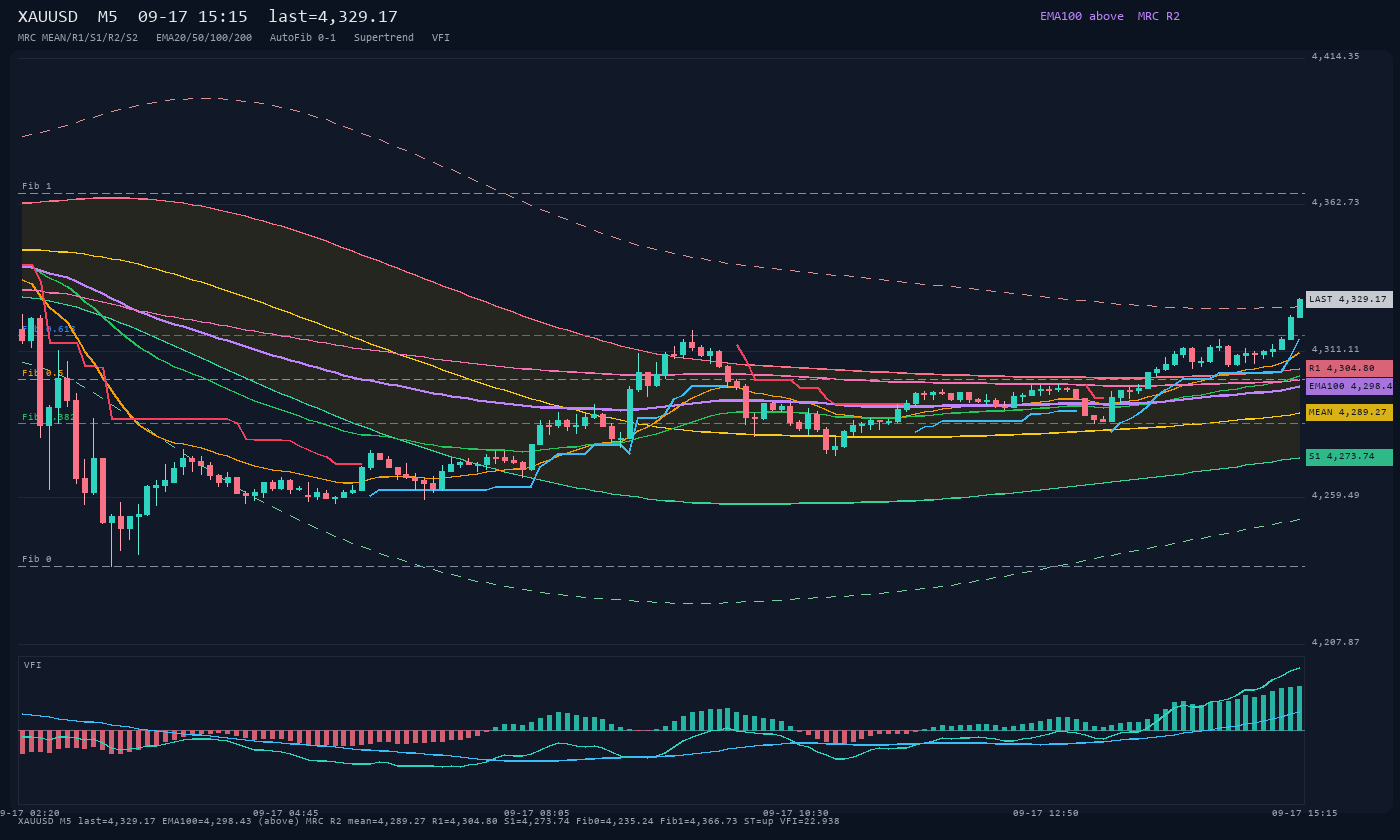Click the '09-17 15:15' time axis label

1305,813
